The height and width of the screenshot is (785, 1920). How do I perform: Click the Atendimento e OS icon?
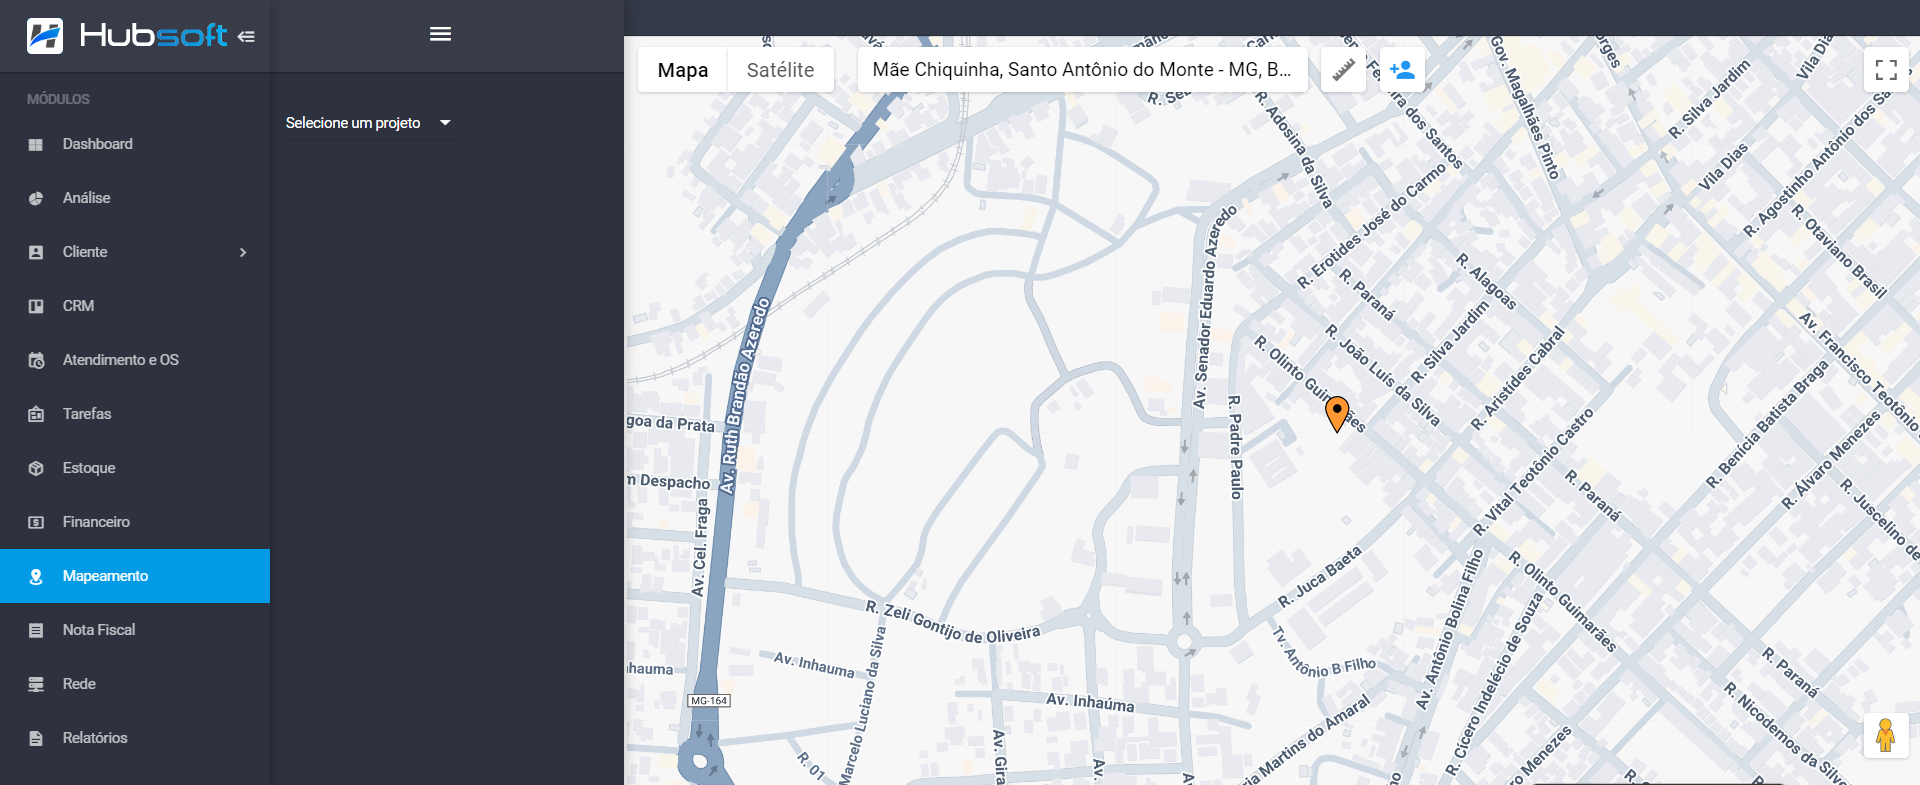(36, 360)
